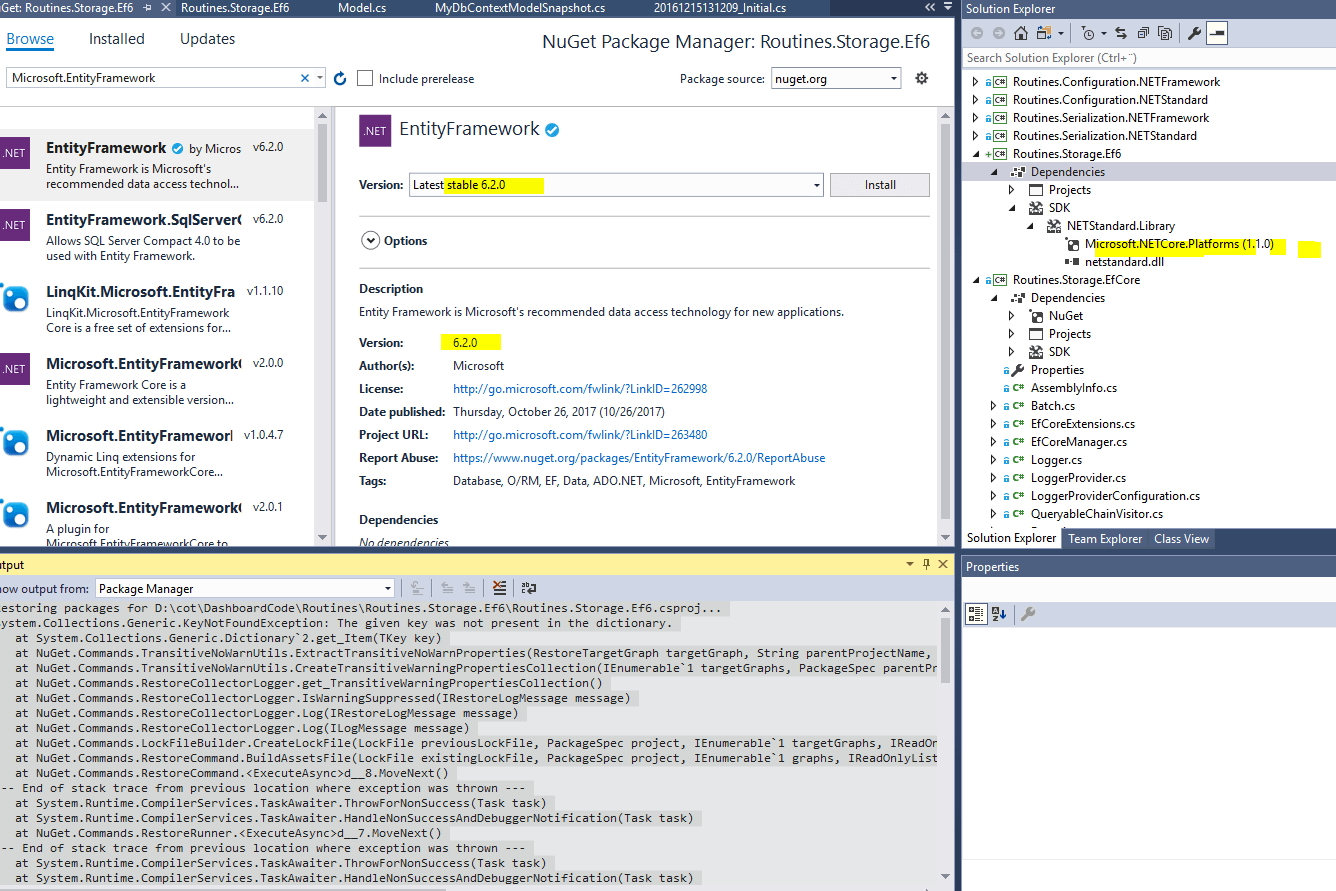Click Find Message in Code output icon
Viewport: 1336px width, 891px height.
[419, 588]
